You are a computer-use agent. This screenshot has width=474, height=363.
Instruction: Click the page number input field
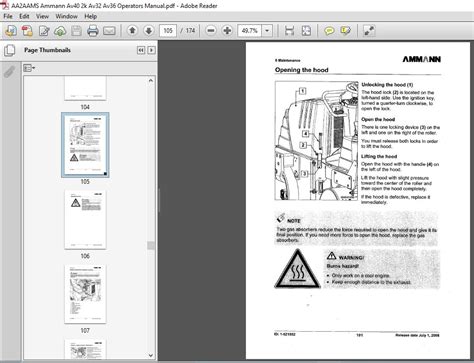click(x=168, y=31)
